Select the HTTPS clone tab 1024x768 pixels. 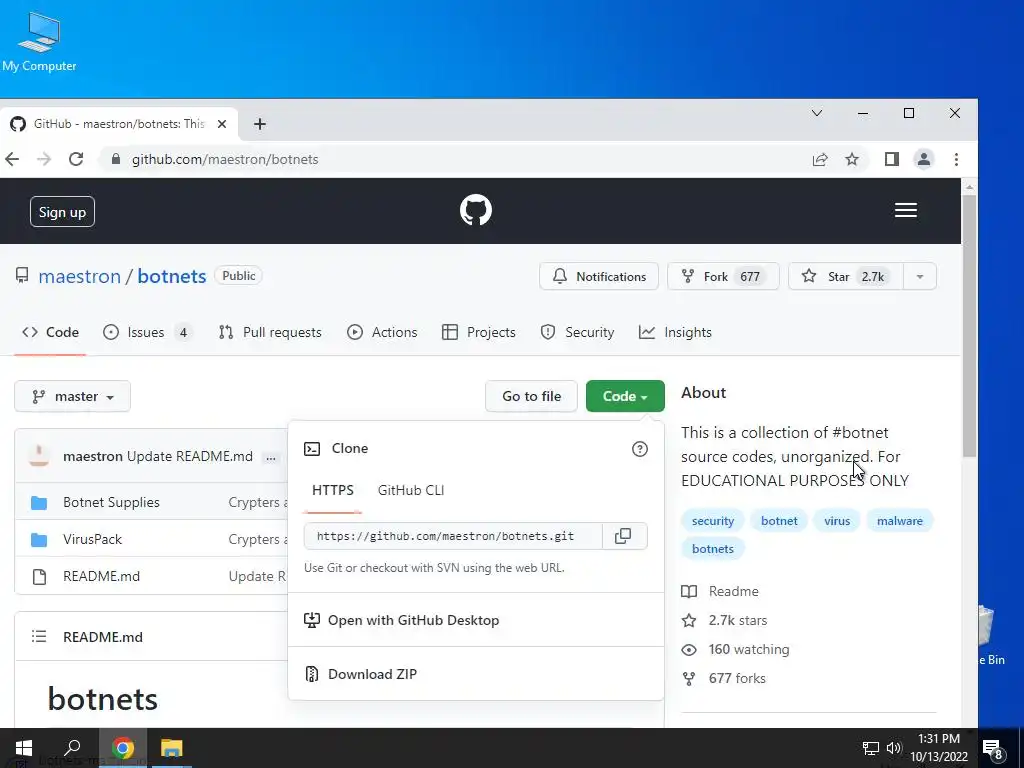332,490
